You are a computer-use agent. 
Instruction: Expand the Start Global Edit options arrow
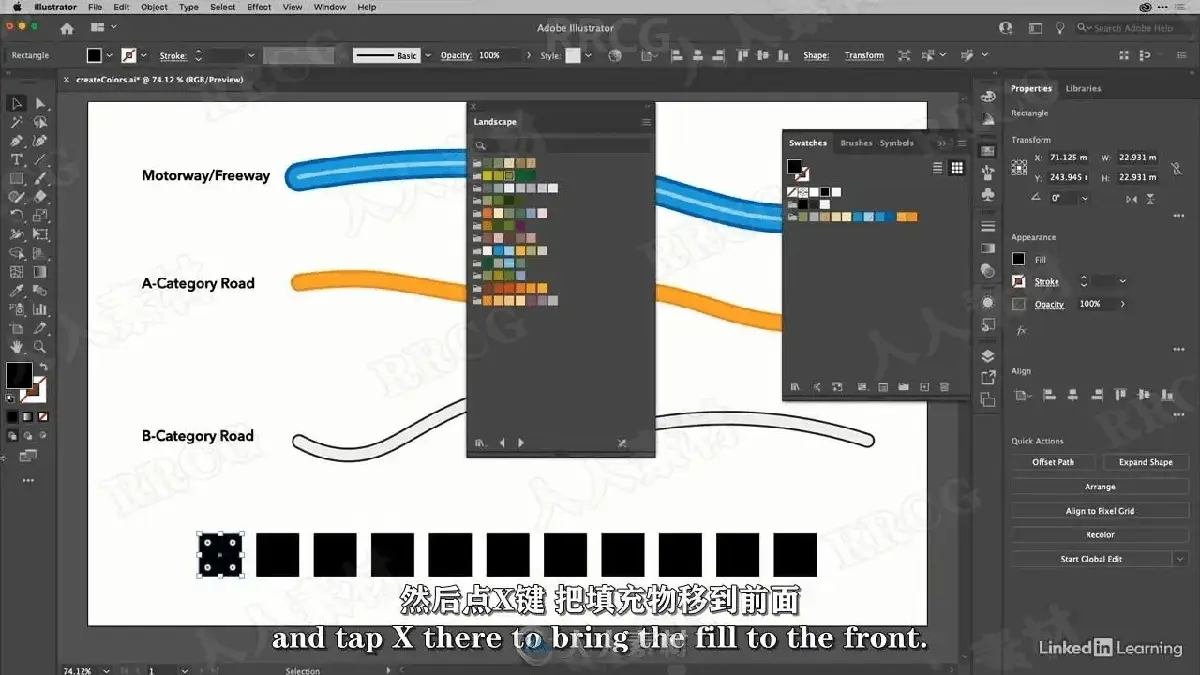tap(1180, 559)
